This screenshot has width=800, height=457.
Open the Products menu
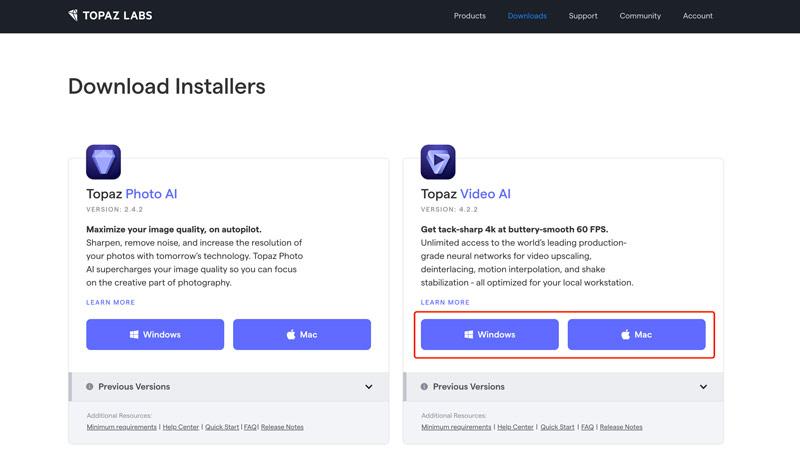[x=469, y=16]
